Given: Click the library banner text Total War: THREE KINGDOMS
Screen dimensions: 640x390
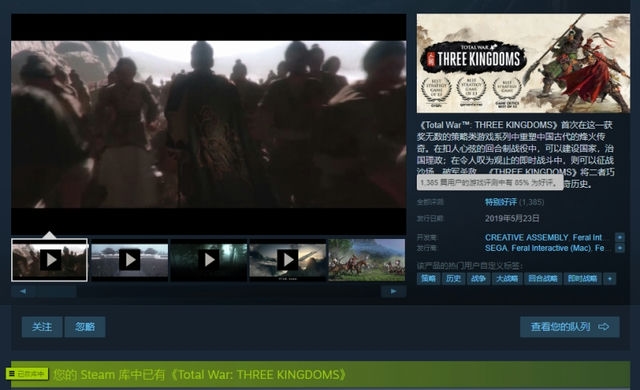Looking at the screenshot, I should (259, 374).
